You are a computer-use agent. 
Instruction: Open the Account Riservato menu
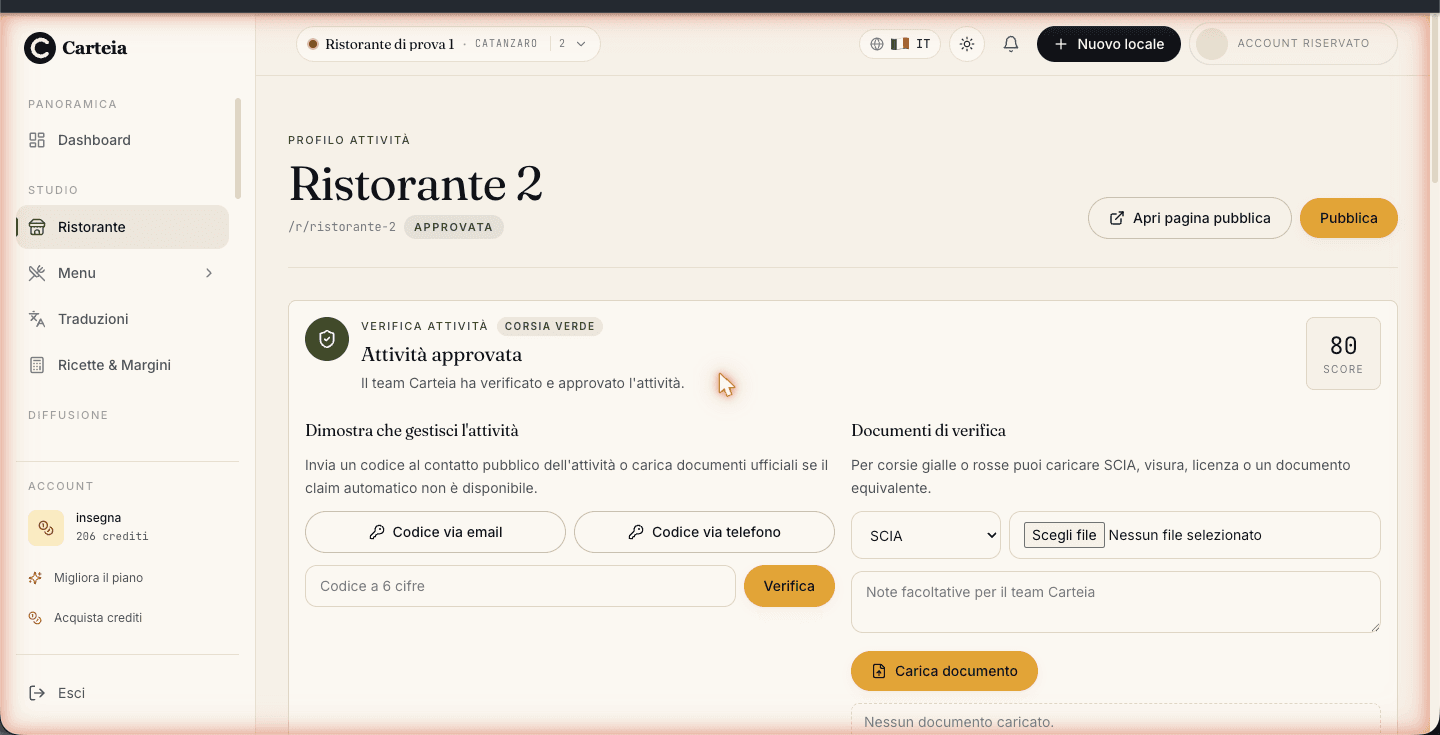click(1293, 44)
